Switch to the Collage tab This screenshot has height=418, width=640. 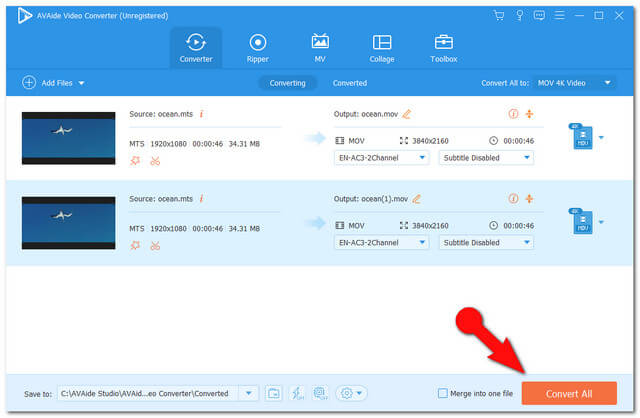[x=382, y=48]
